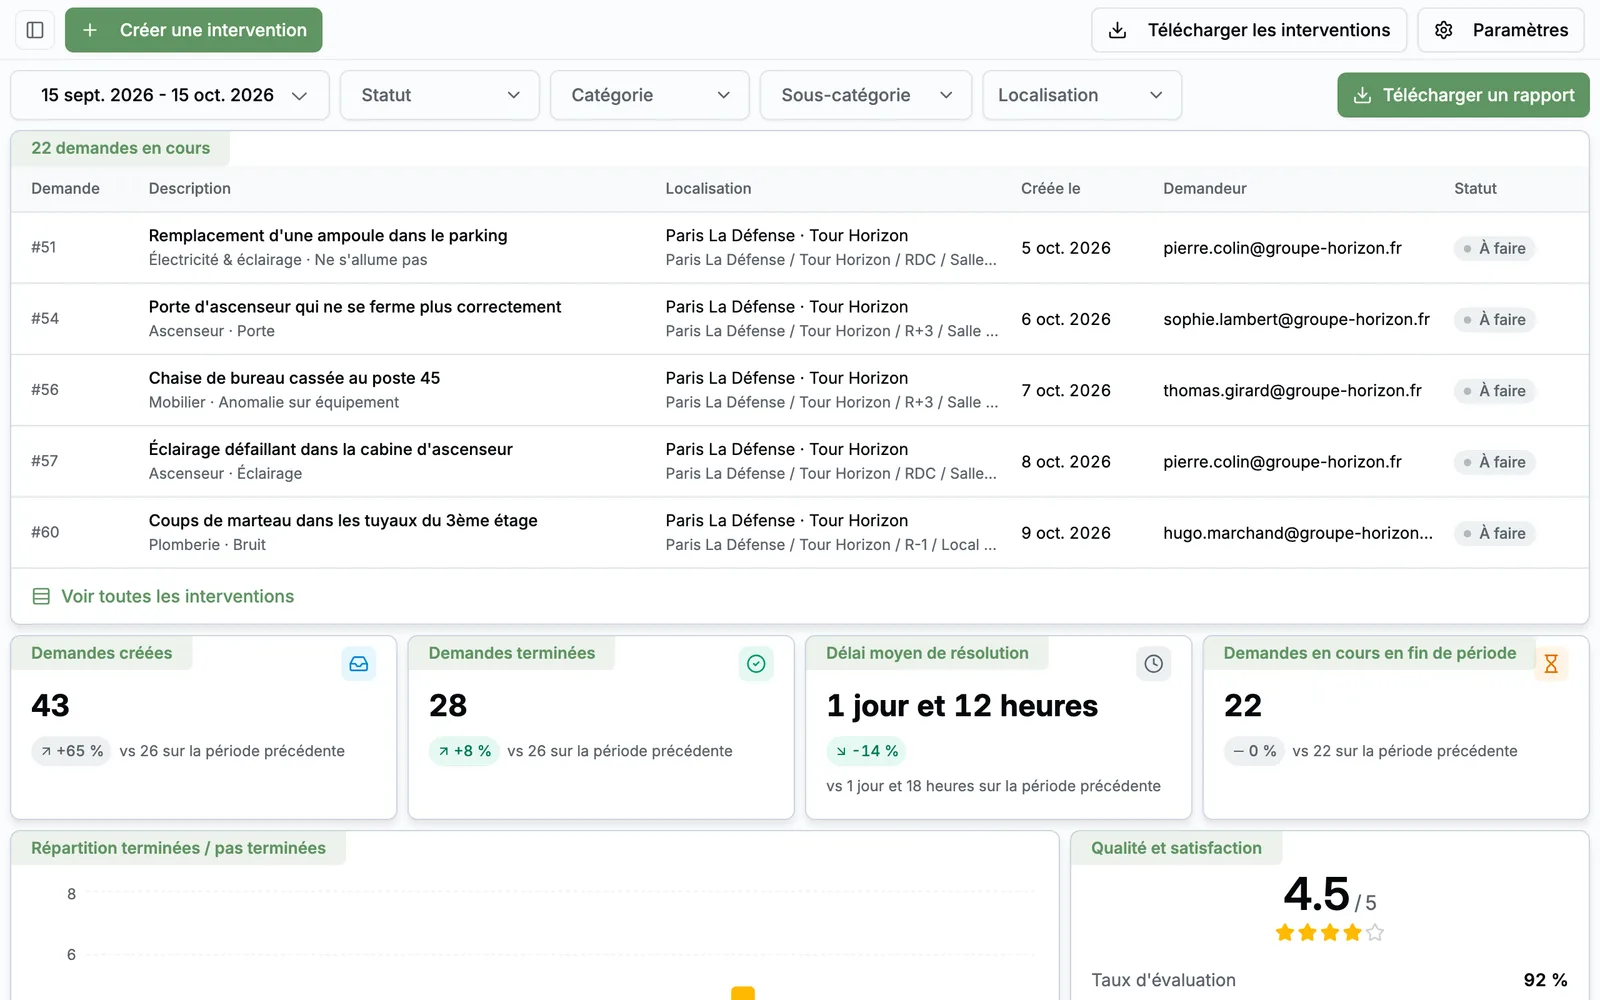Screen dimensions: 1600x1000
Task: Click Télécharger les interventions button
Action: (x=1249, y=30)
